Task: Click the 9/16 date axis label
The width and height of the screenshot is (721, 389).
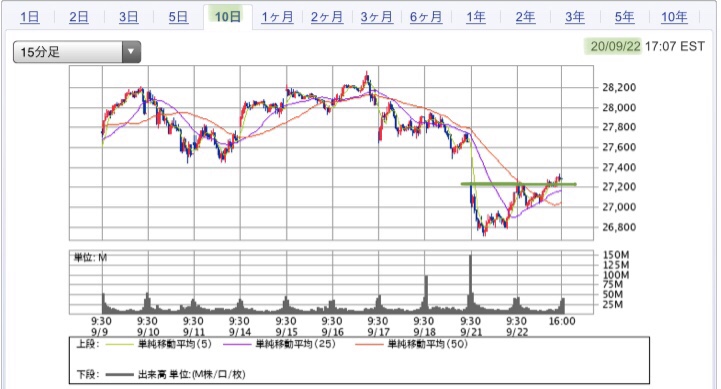Action: [x=332, y=332]
